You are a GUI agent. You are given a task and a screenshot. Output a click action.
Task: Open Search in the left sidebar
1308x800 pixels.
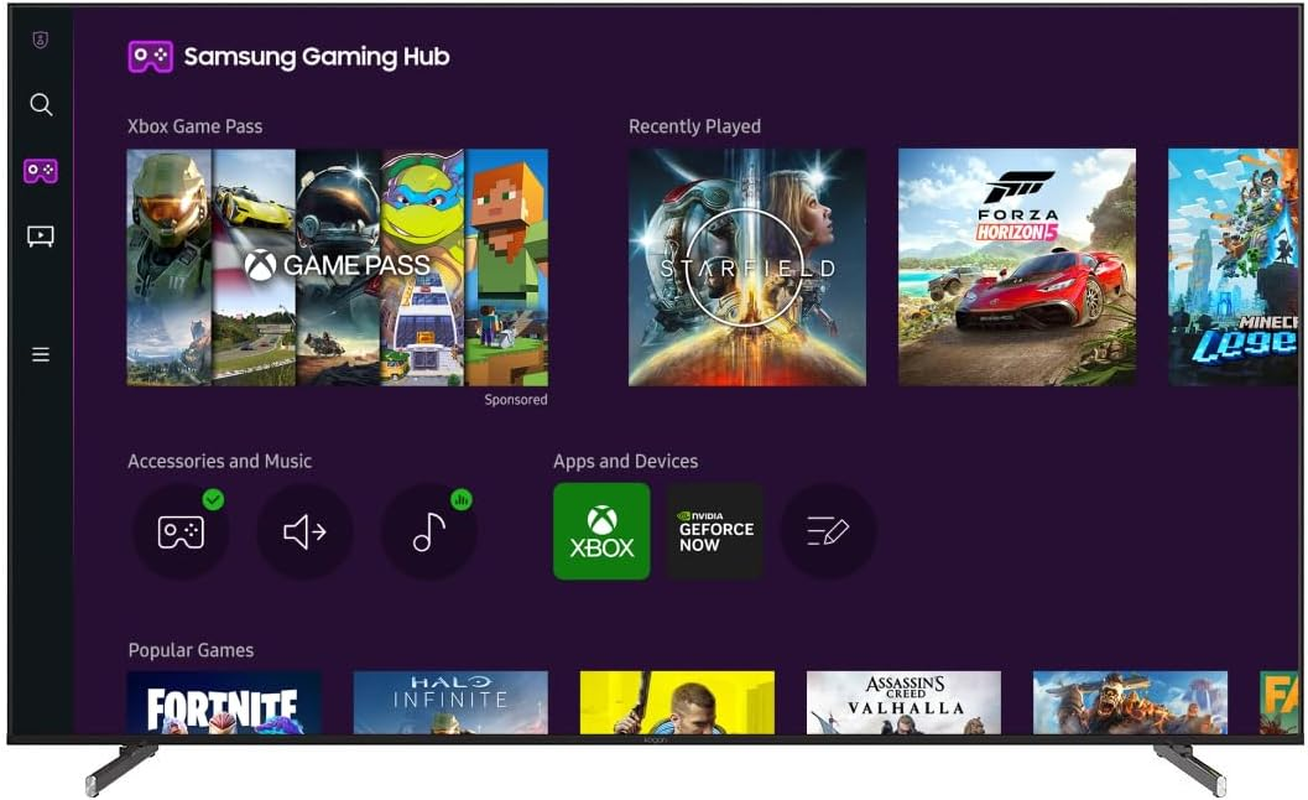[40, 104]
